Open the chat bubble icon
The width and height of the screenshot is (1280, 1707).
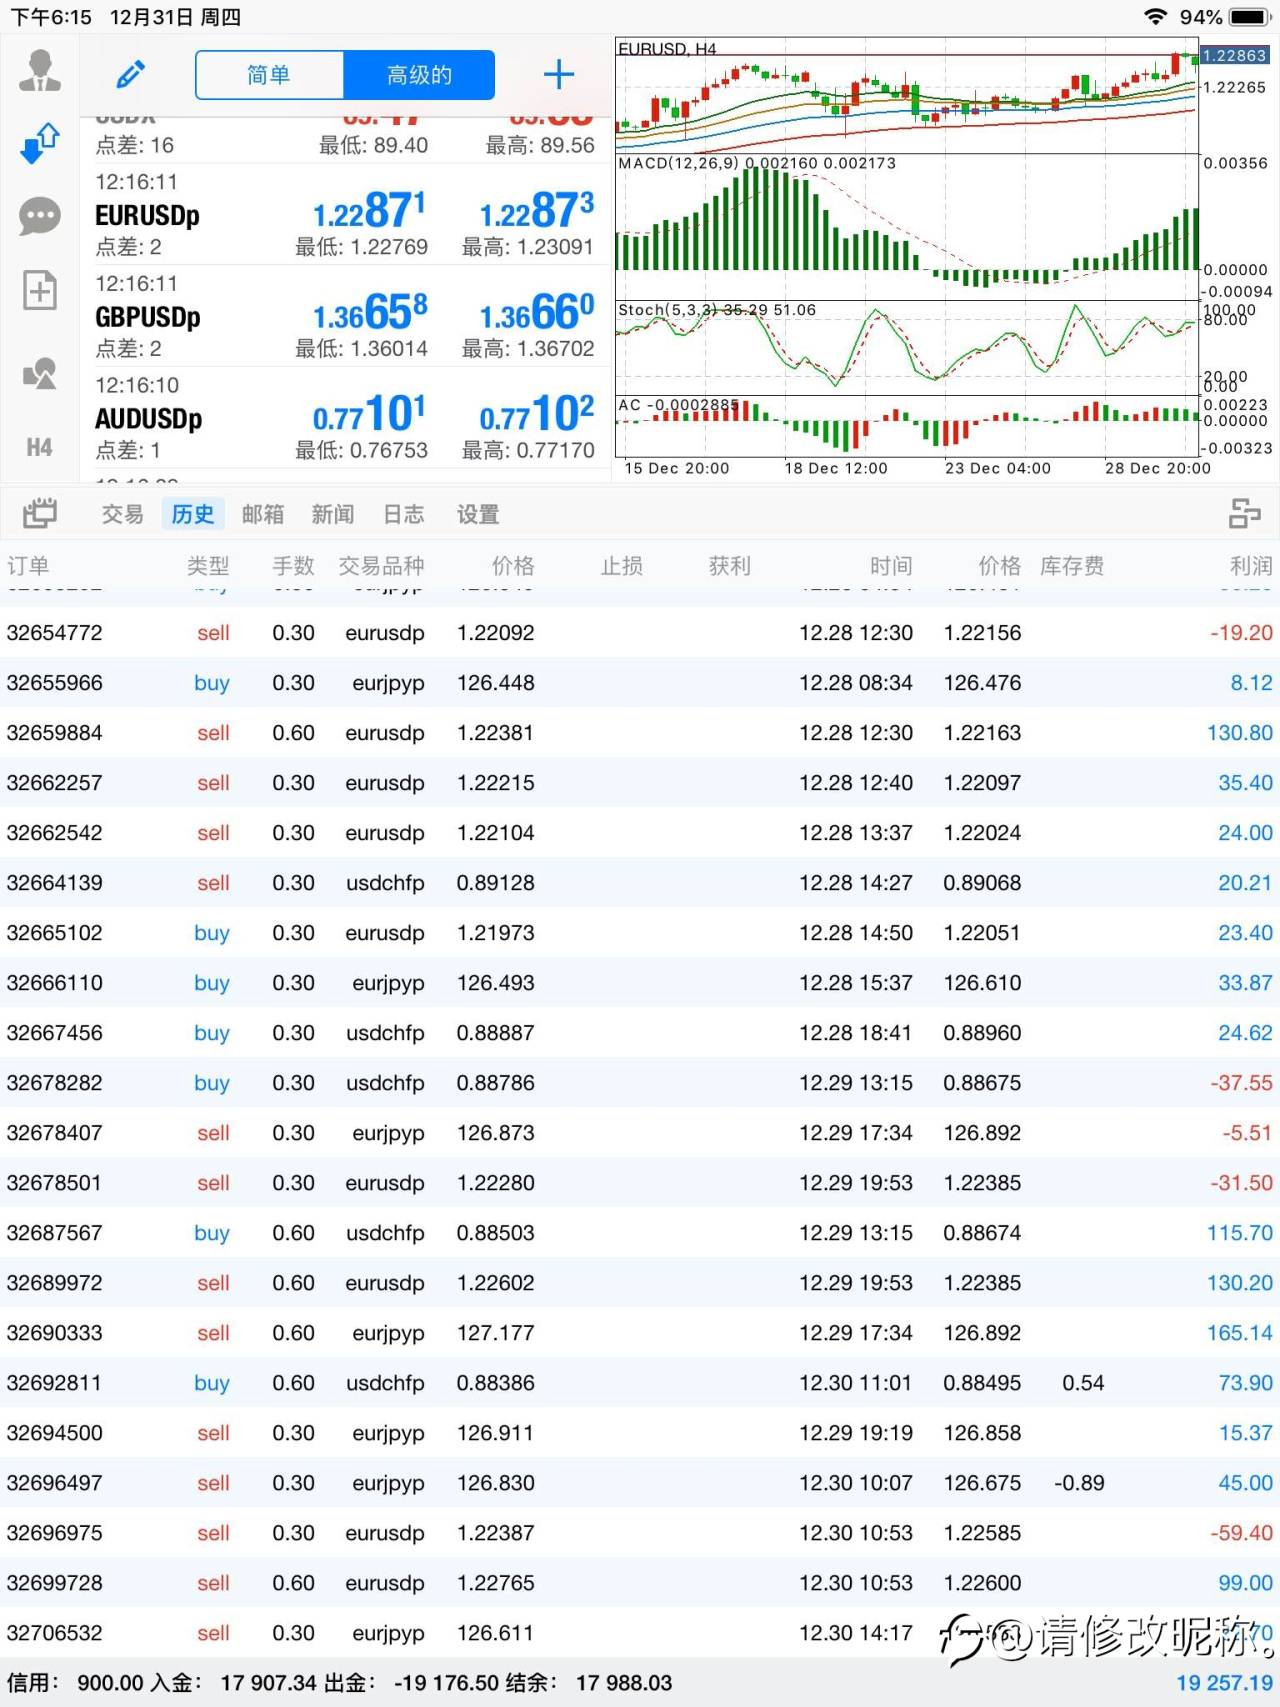tap(40, 217)
